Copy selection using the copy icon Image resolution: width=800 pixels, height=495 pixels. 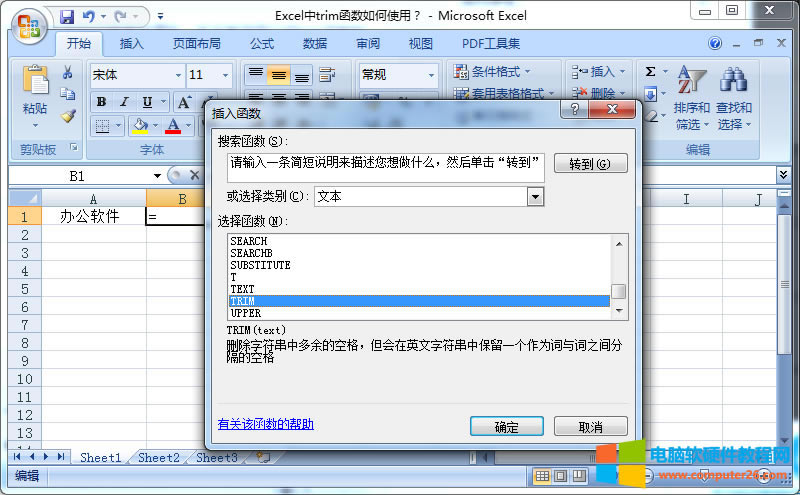(67, 94)
